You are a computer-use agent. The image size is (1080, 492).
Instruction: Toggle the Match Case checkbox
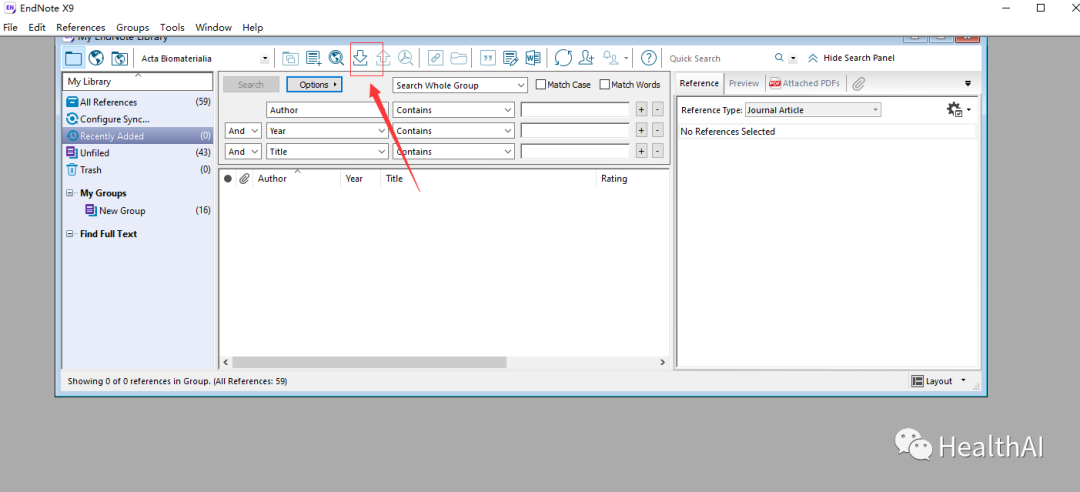point(541,85)
